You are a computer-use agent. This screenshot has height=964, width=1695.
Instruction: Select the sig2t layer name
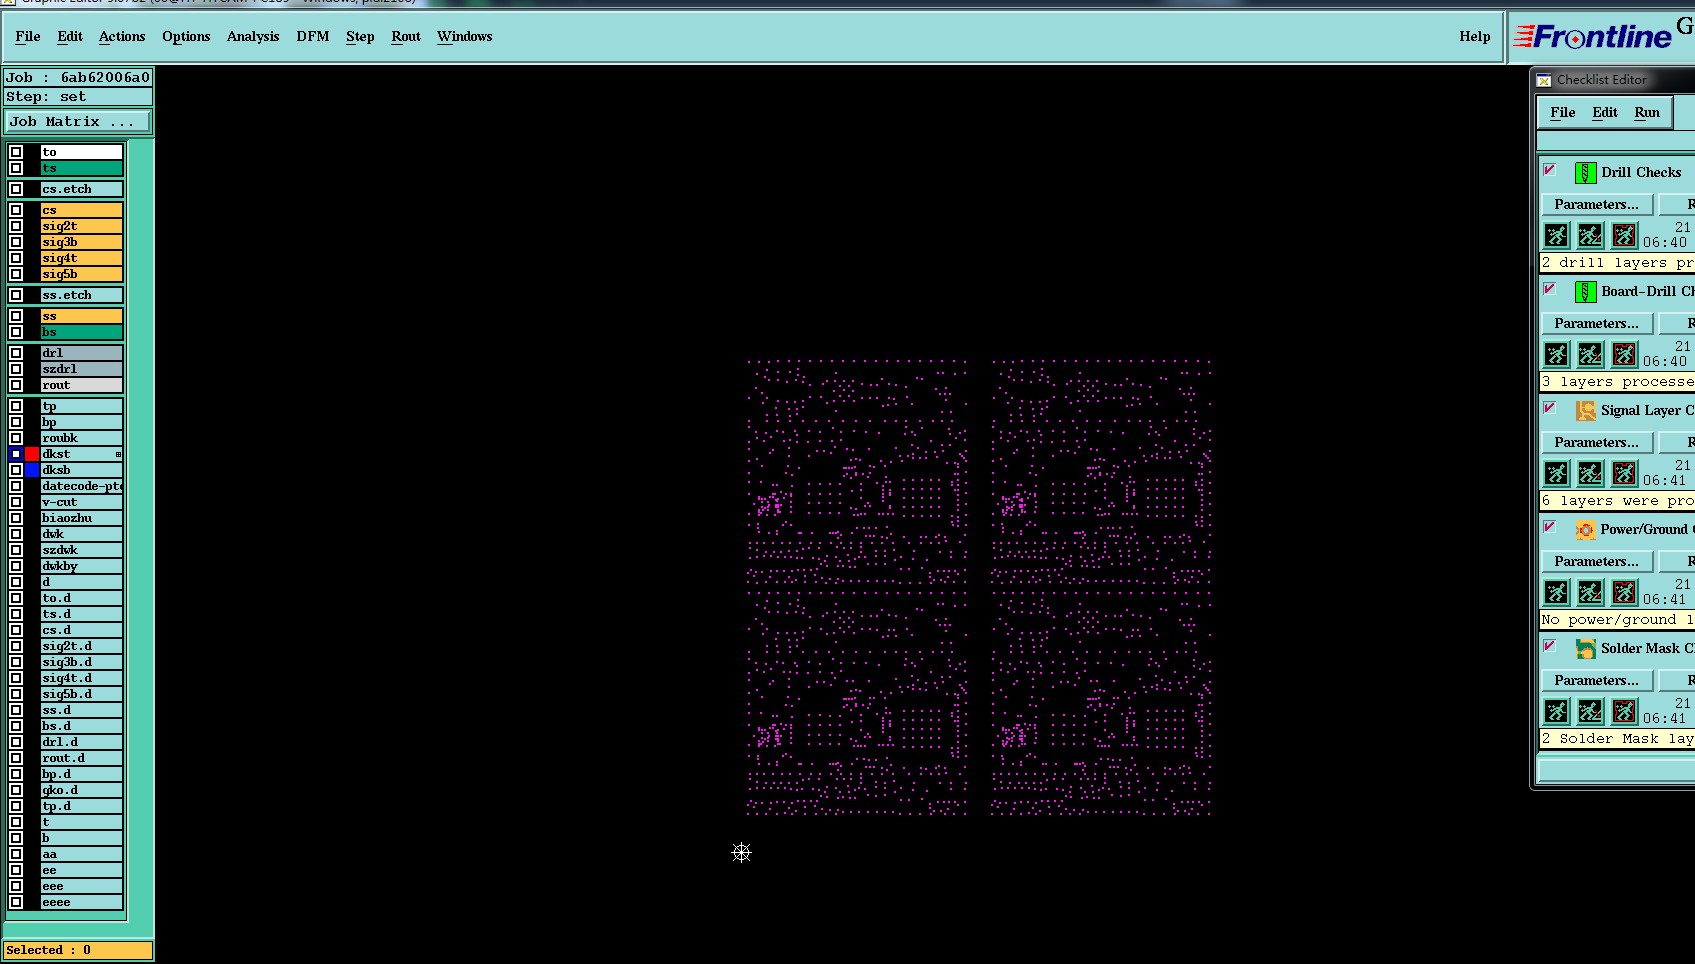click(x=81, y=226)
